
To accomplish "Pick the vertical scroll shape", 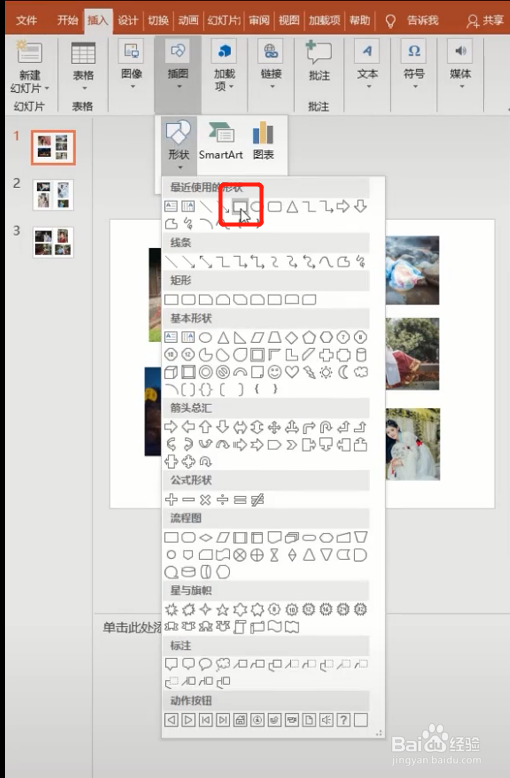I will (240, 627).
